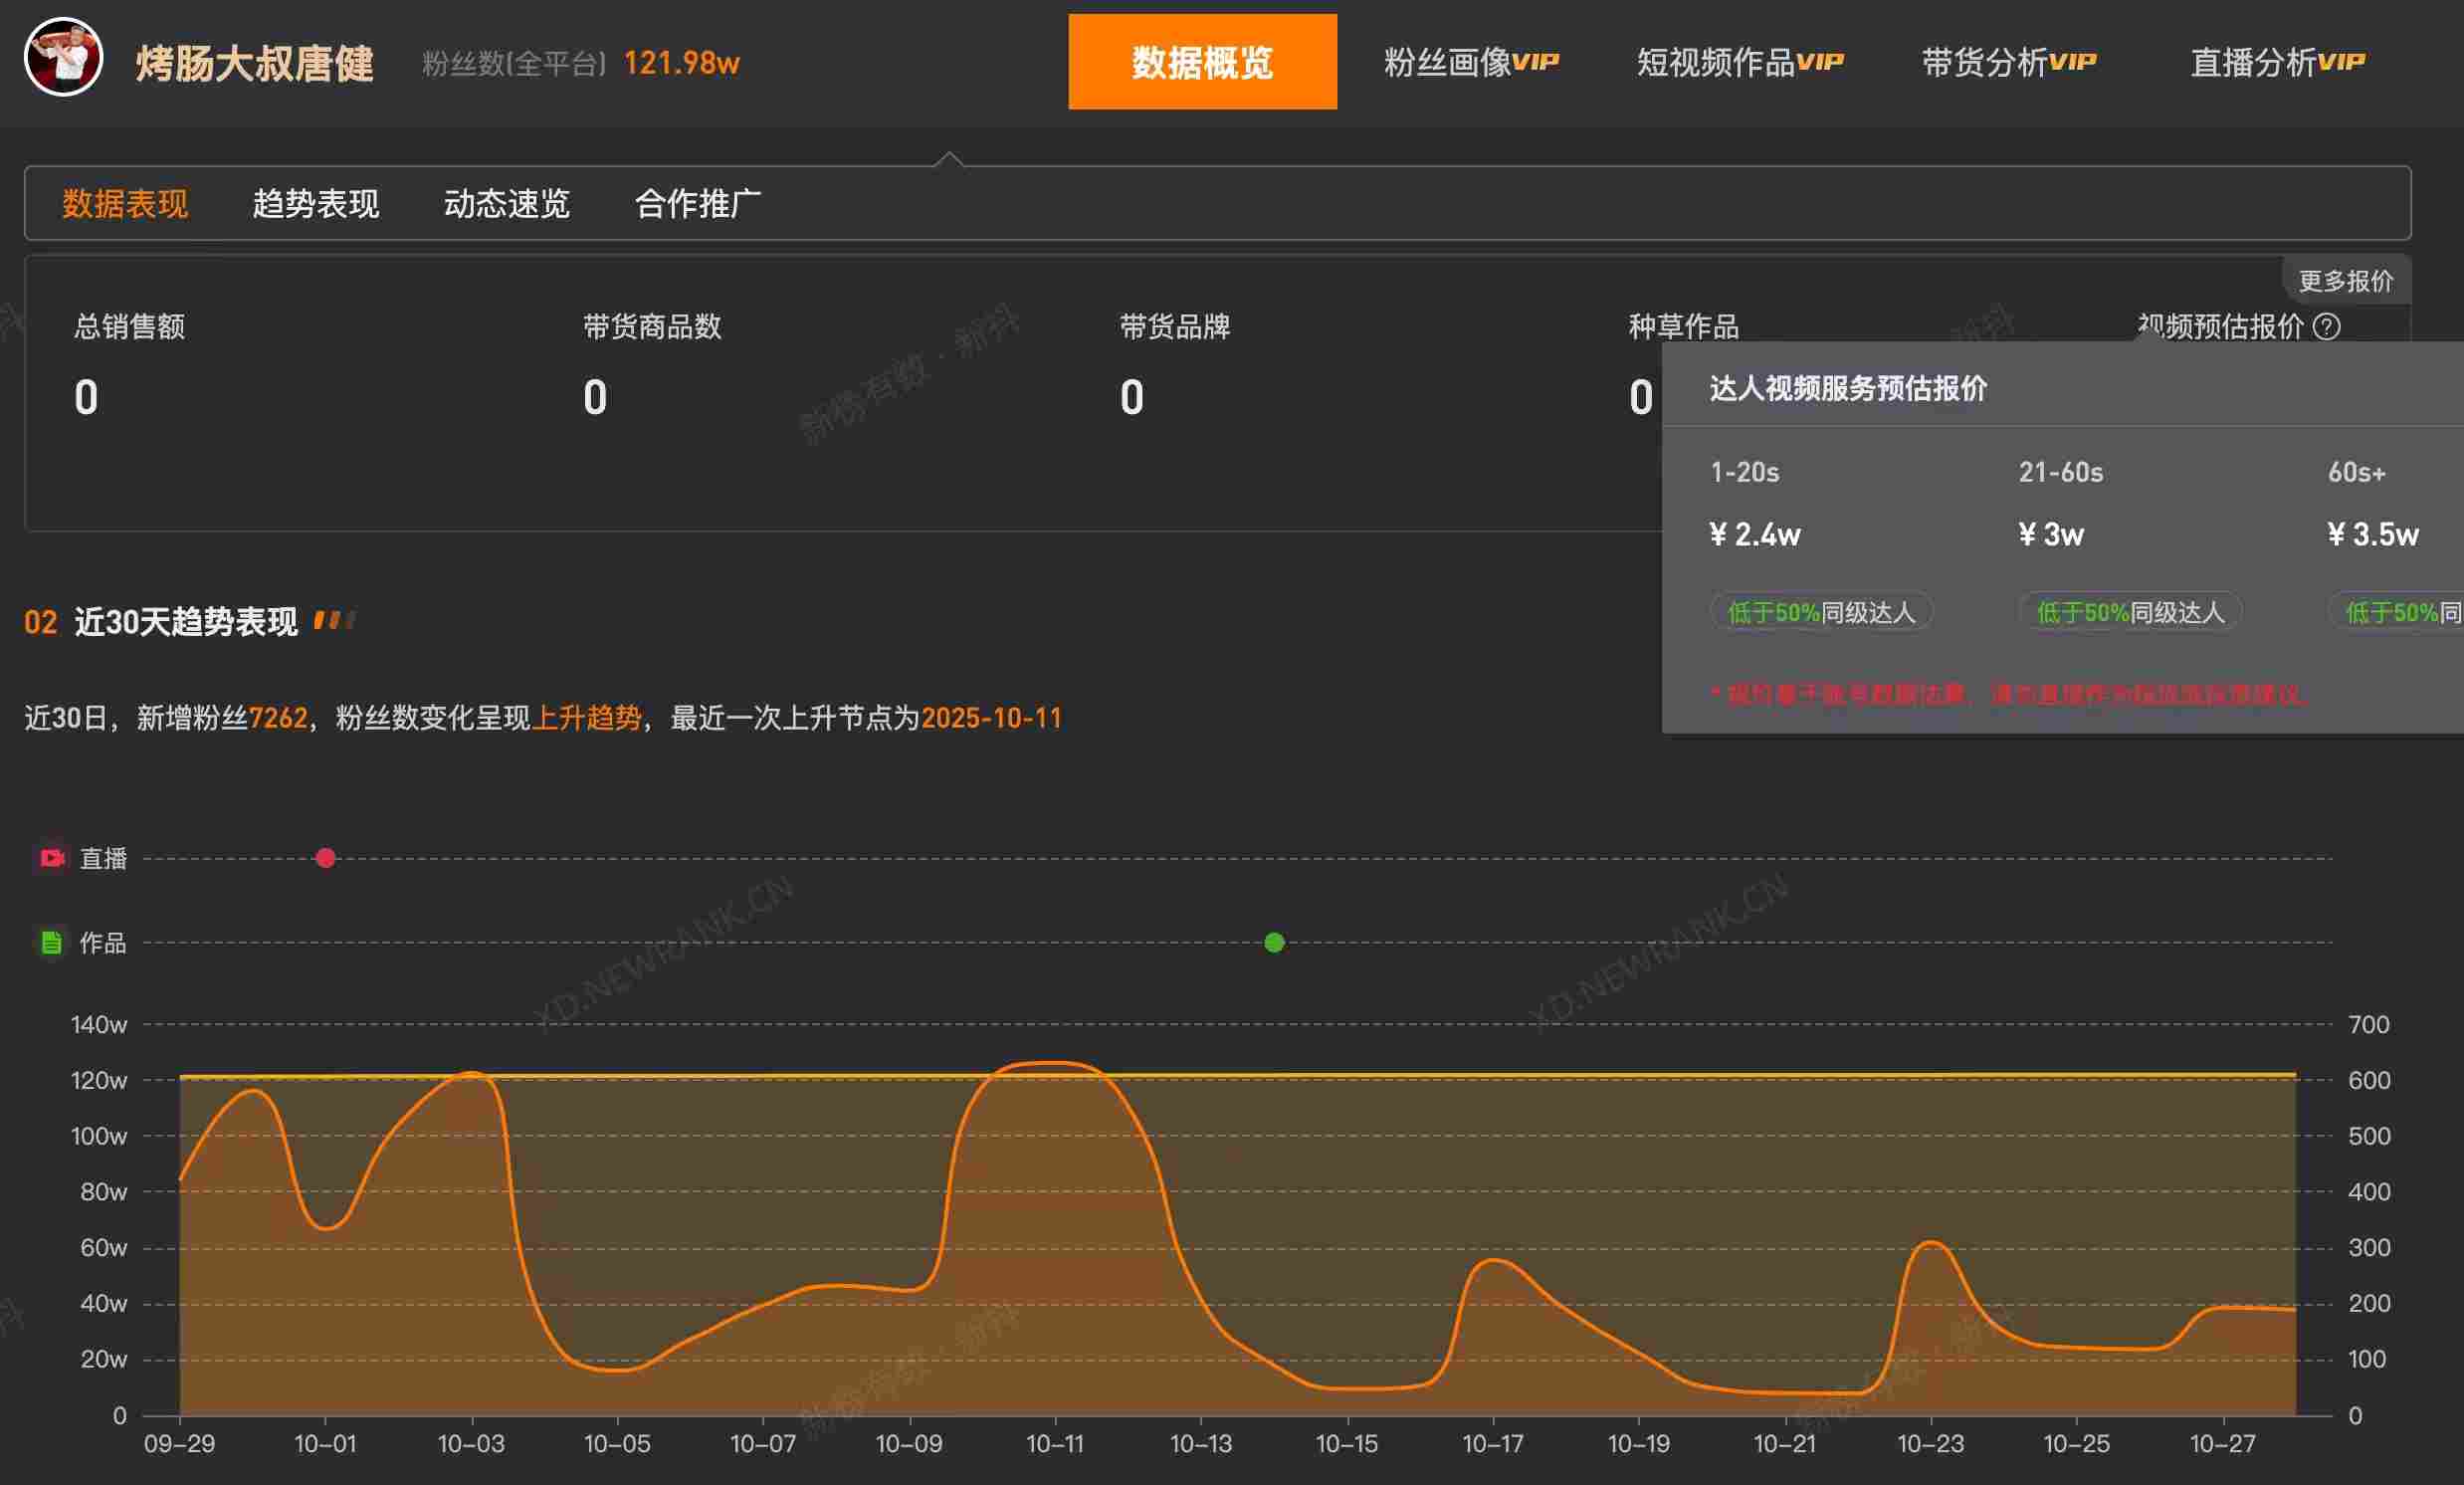The width and height of the screenshot is (2464, 1485).
Task: Expand 更多报价 to see more pricing
Action: tap(2345, 281)
